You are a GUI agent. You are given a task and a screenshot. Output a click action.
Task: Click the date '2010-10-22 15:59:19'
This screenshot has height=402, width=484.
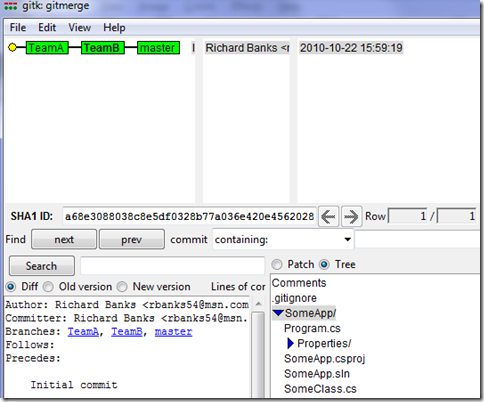click(x=351, y=48)
